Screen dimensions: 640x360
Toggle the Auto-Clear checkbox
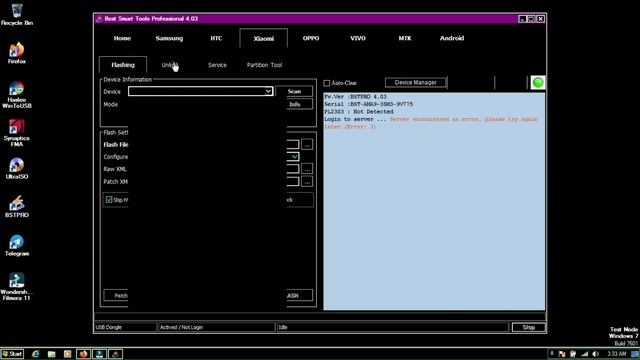tap(327, 83)
